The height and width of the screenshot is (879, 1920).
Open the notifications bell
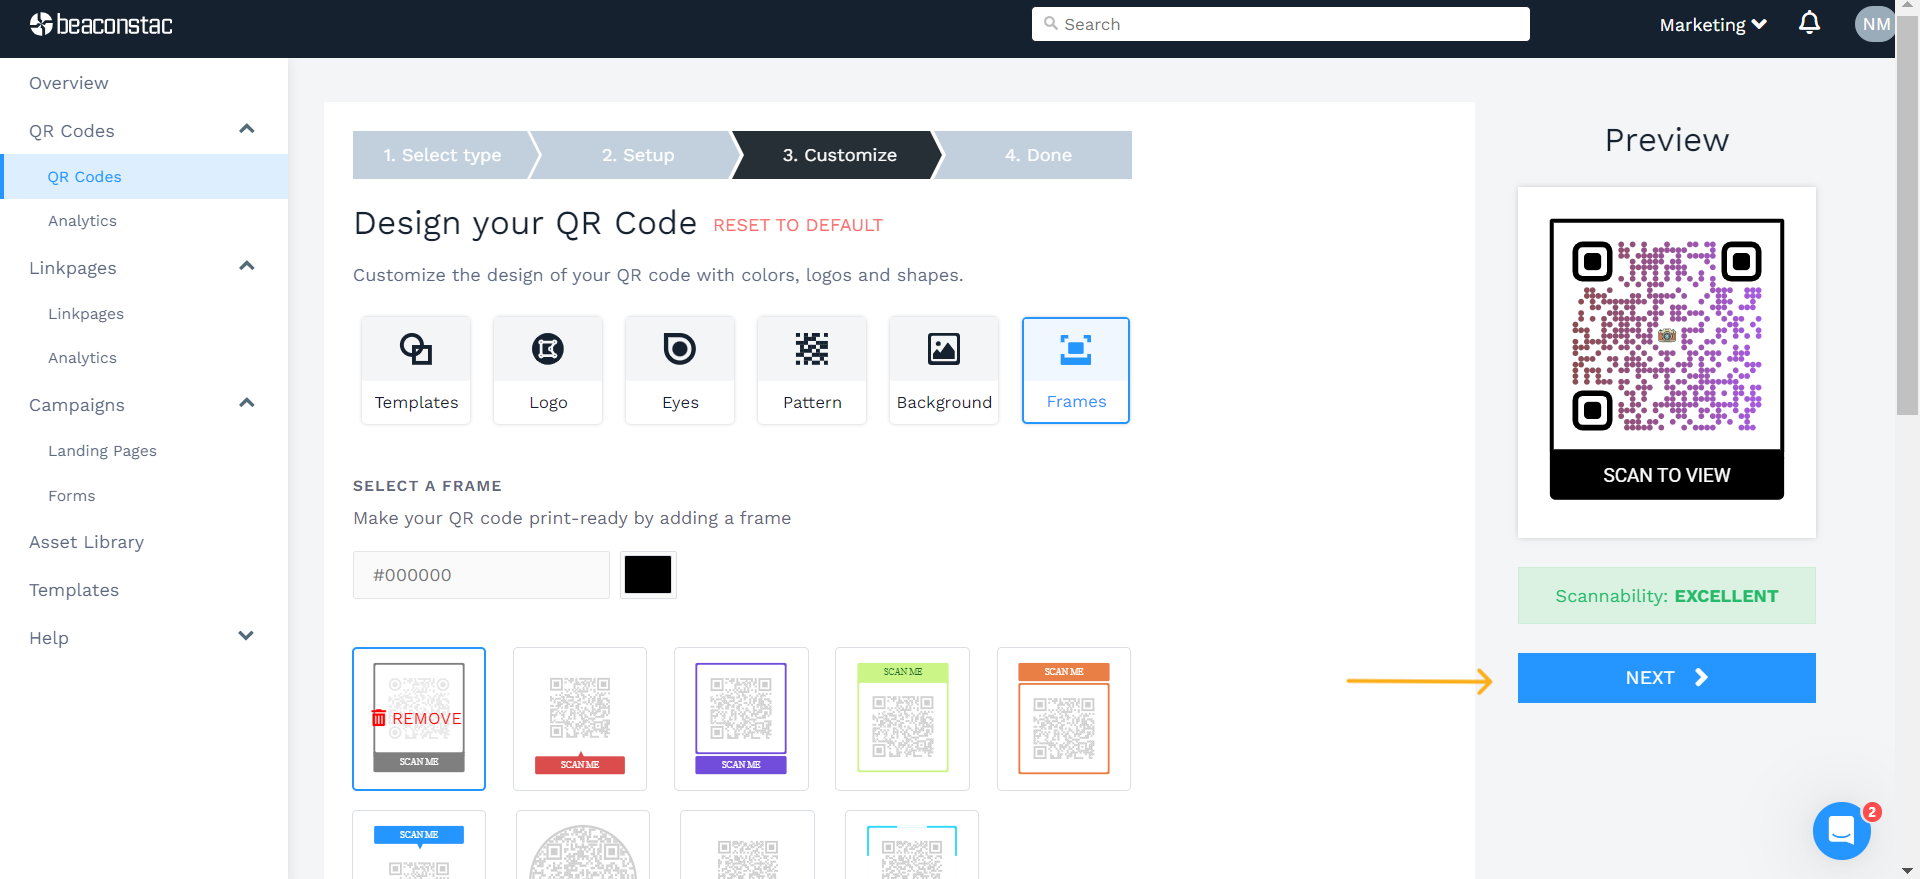(x=1809, y=23)
